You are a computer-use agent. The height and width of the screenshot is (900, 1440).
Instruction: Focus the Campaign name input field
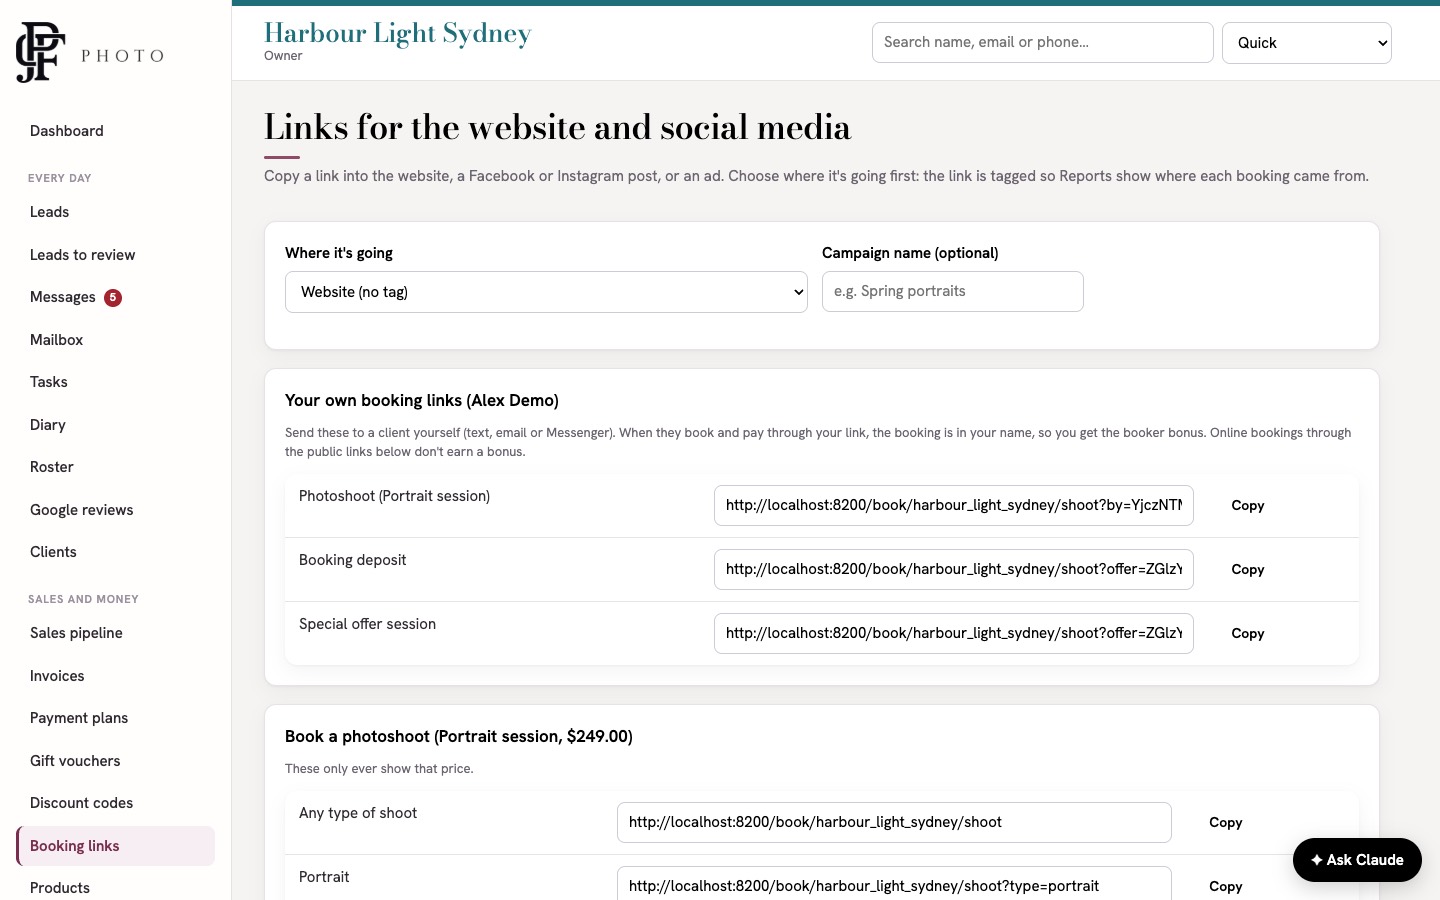952,291
